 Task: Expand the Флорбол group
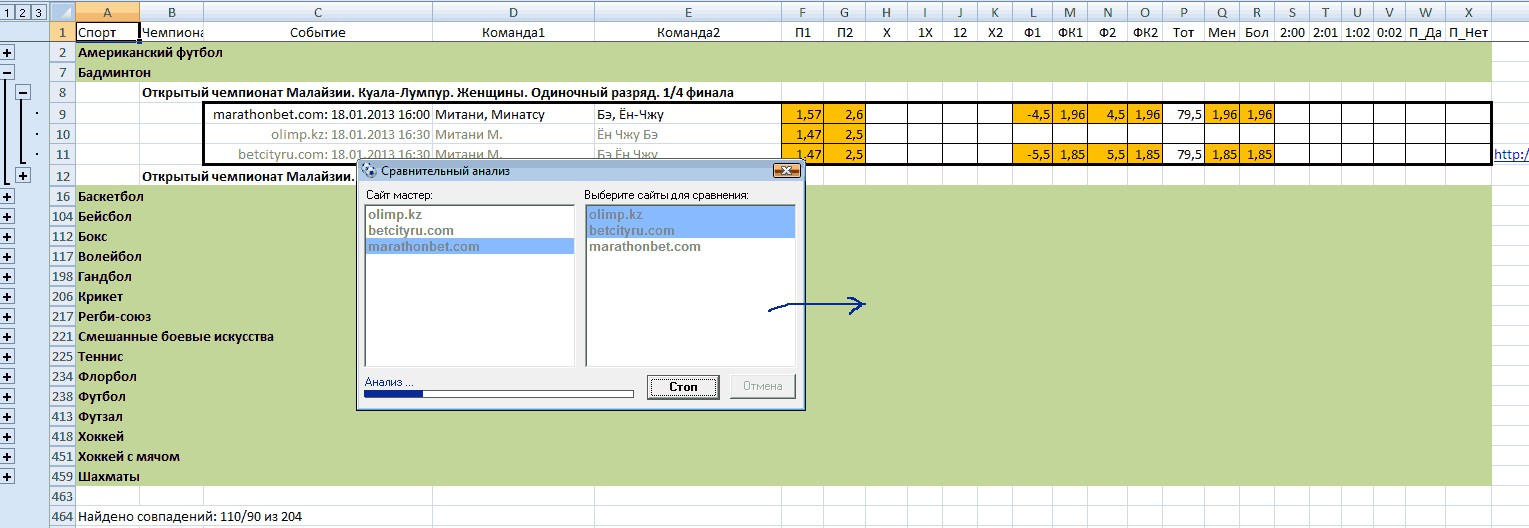pyautogui.click(x=7, y=376)
